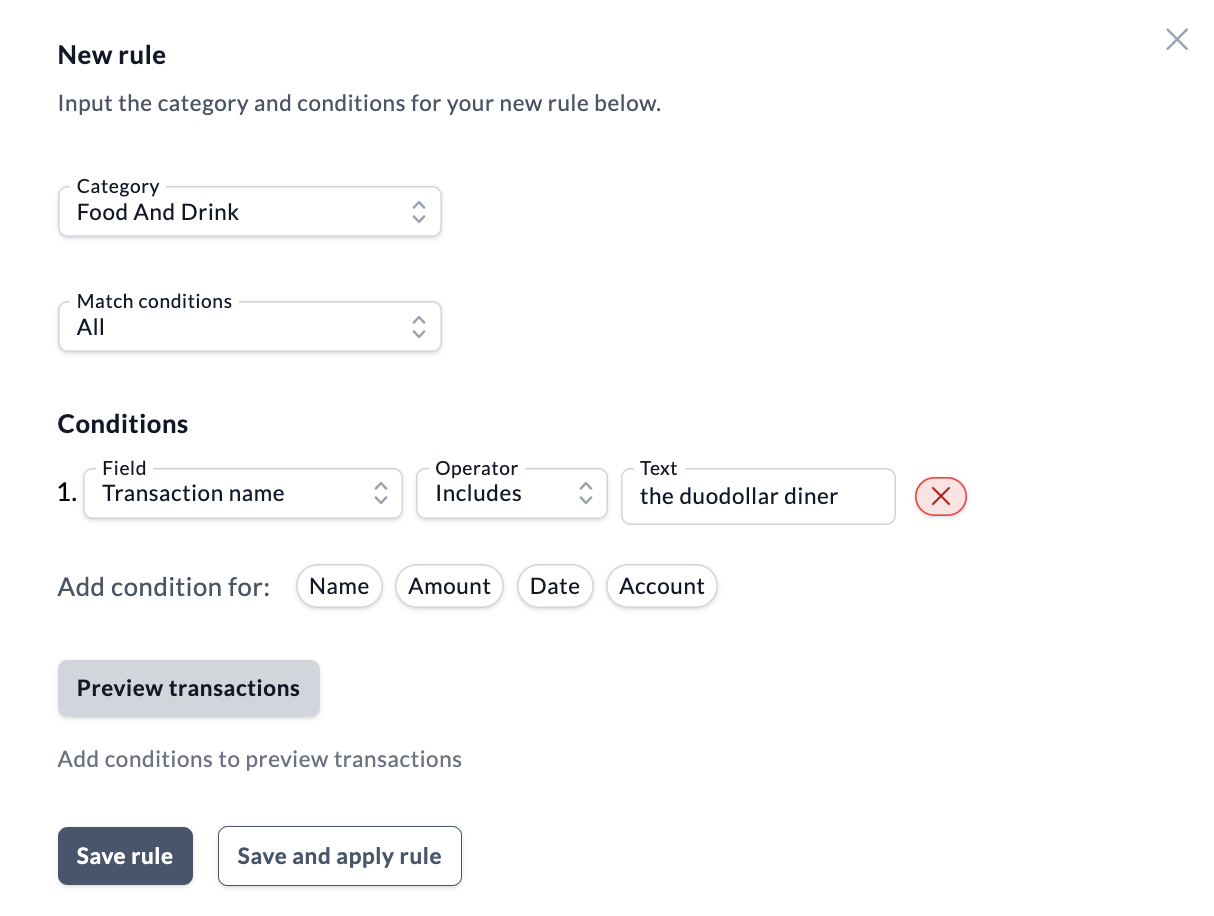Click the Save rule button
Viewport: 1214px width, 916px height.
pyautogui.click(x=125, y=856)
